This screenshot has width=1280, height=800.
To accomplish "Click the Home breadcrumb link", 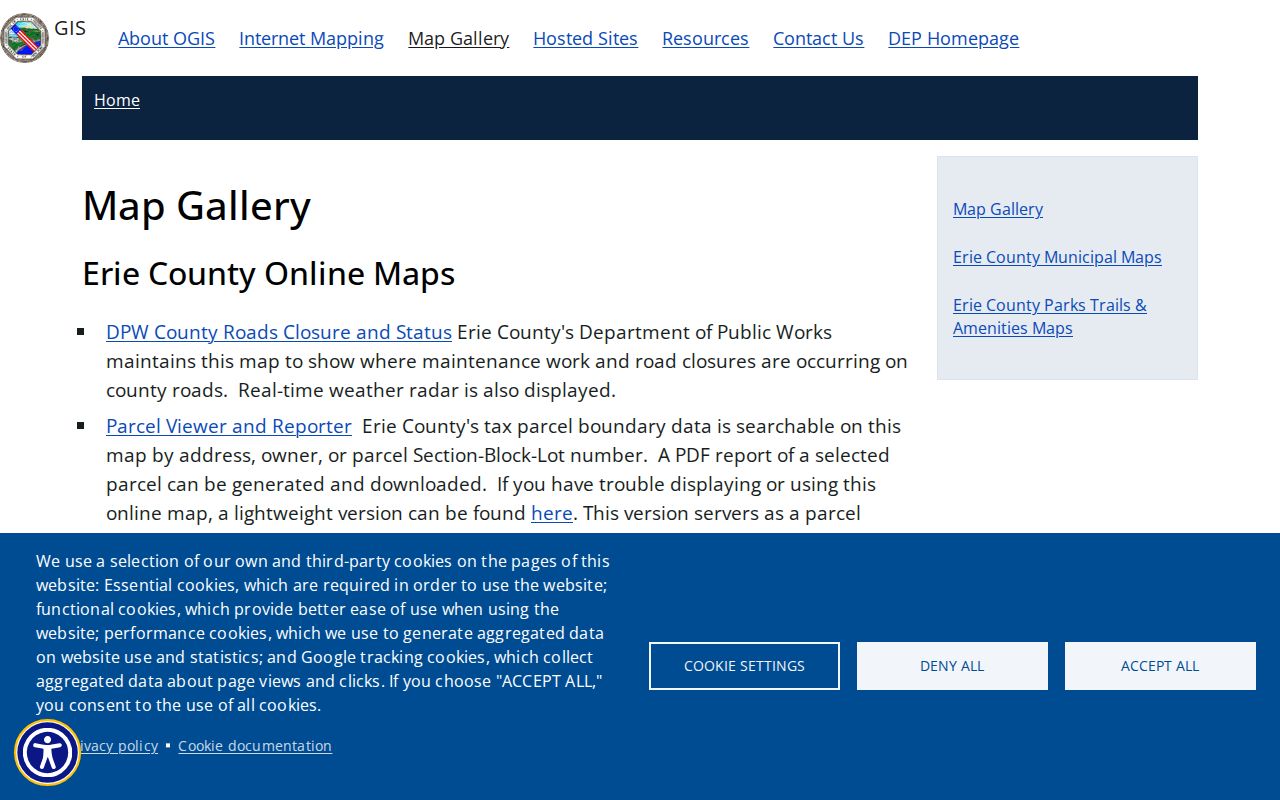I will coord(117,100).
